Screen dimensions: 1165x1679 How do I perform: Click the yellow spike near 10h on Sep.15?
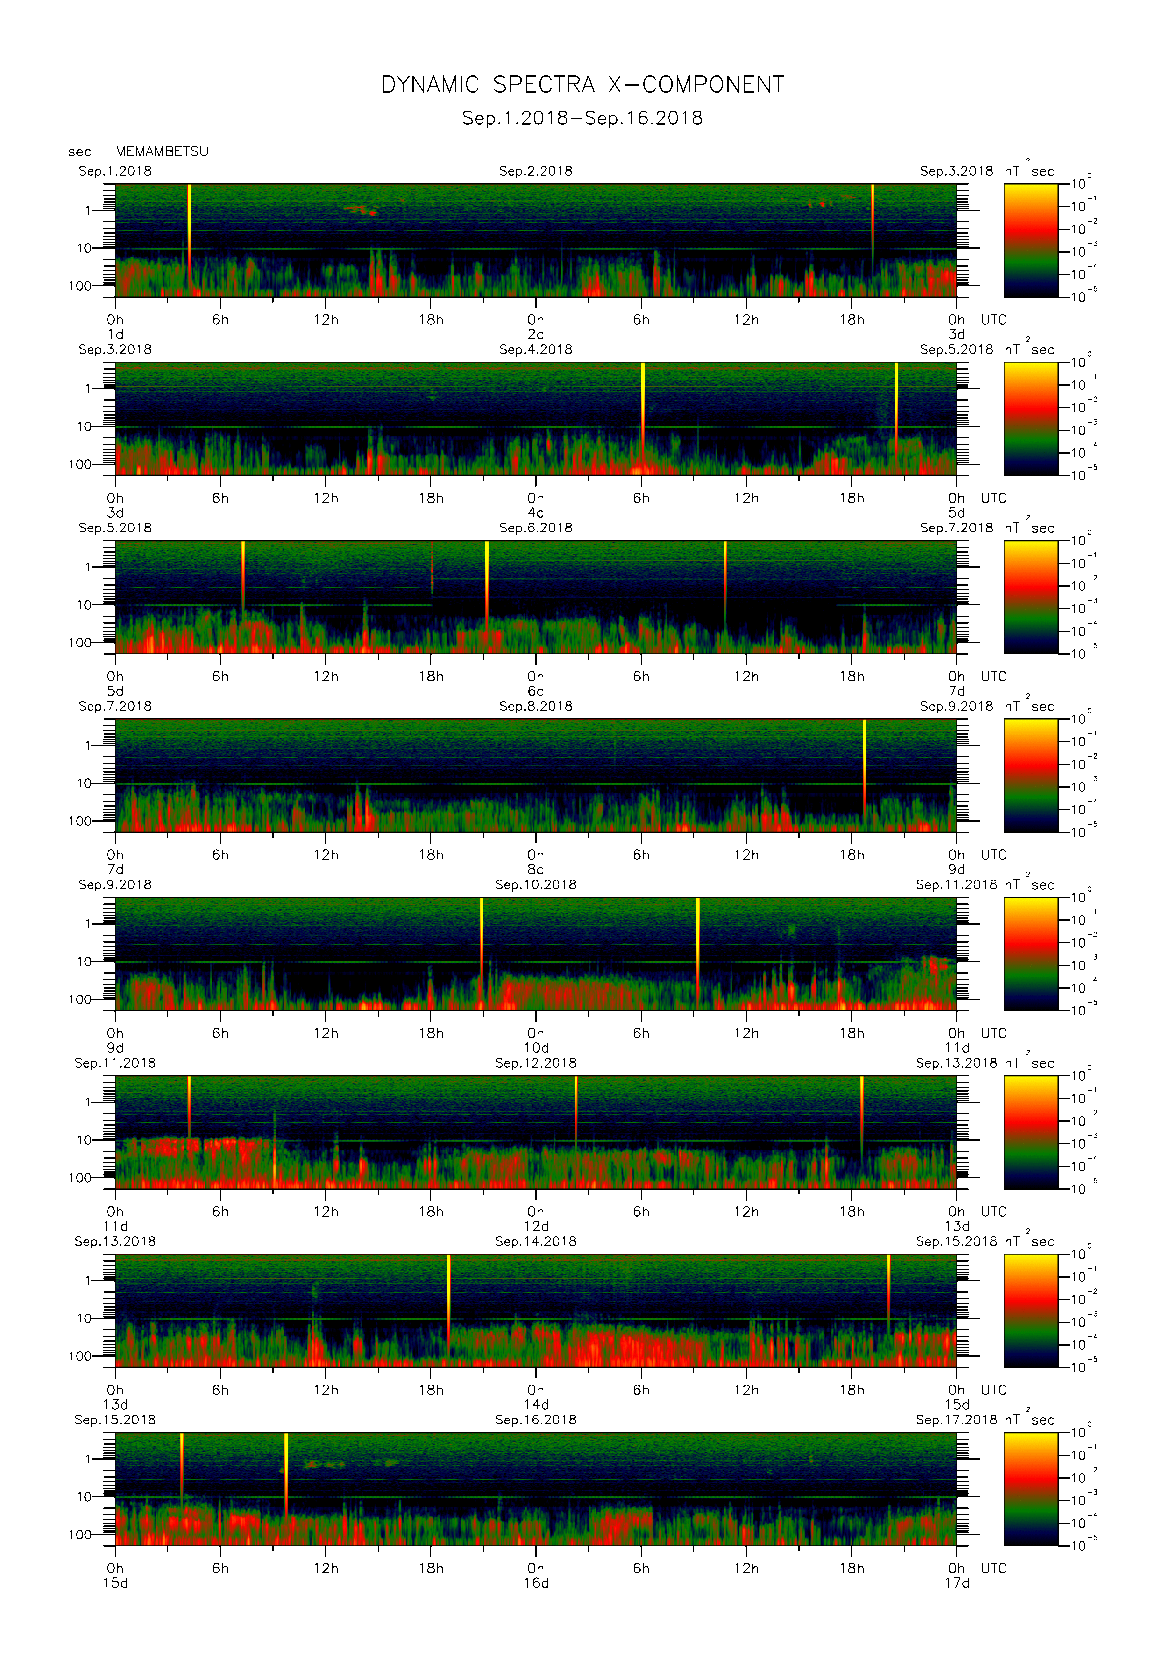coord(286,1475)
